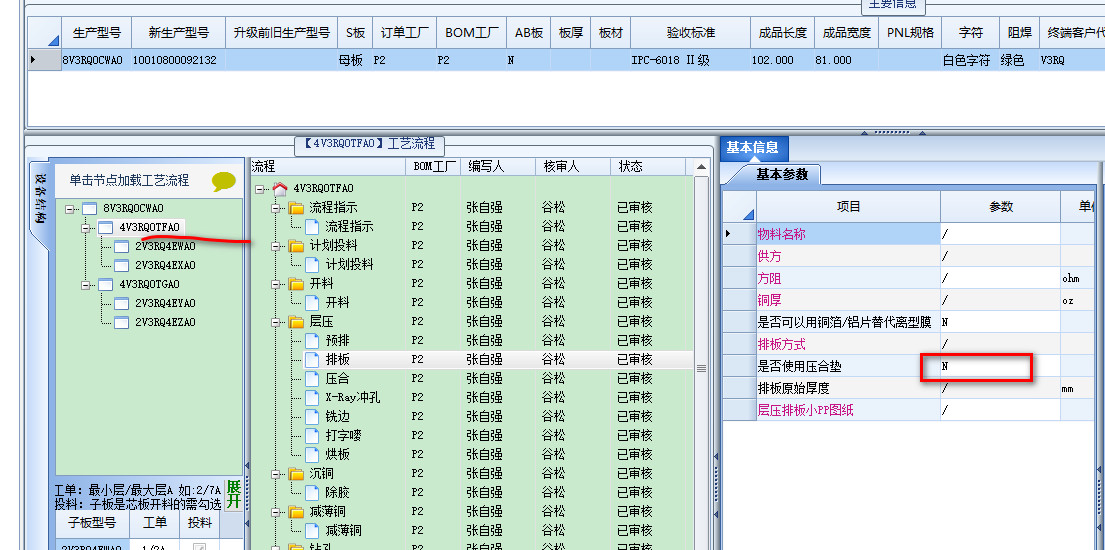Click the 计划投料 folder icon
This screenshot has width=1105, height=550.
tap(296, 245)
